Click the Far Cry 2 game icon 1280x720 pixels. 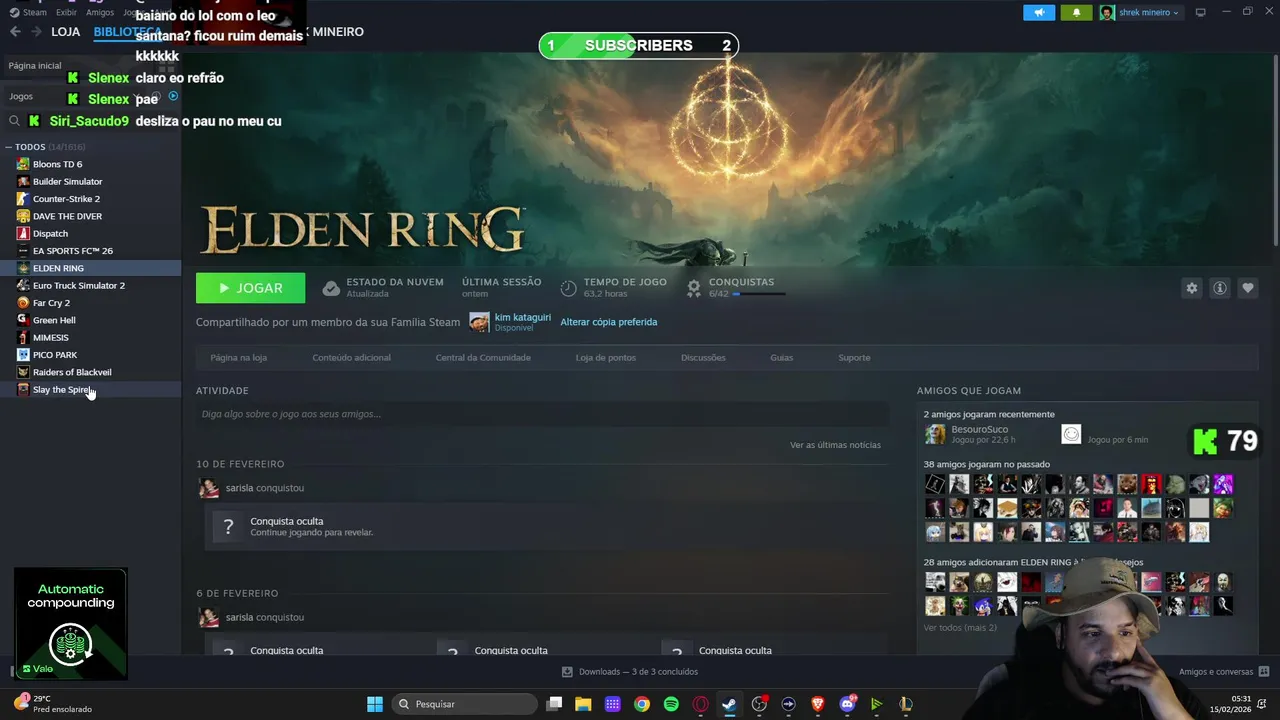click(x=23, y=303)
